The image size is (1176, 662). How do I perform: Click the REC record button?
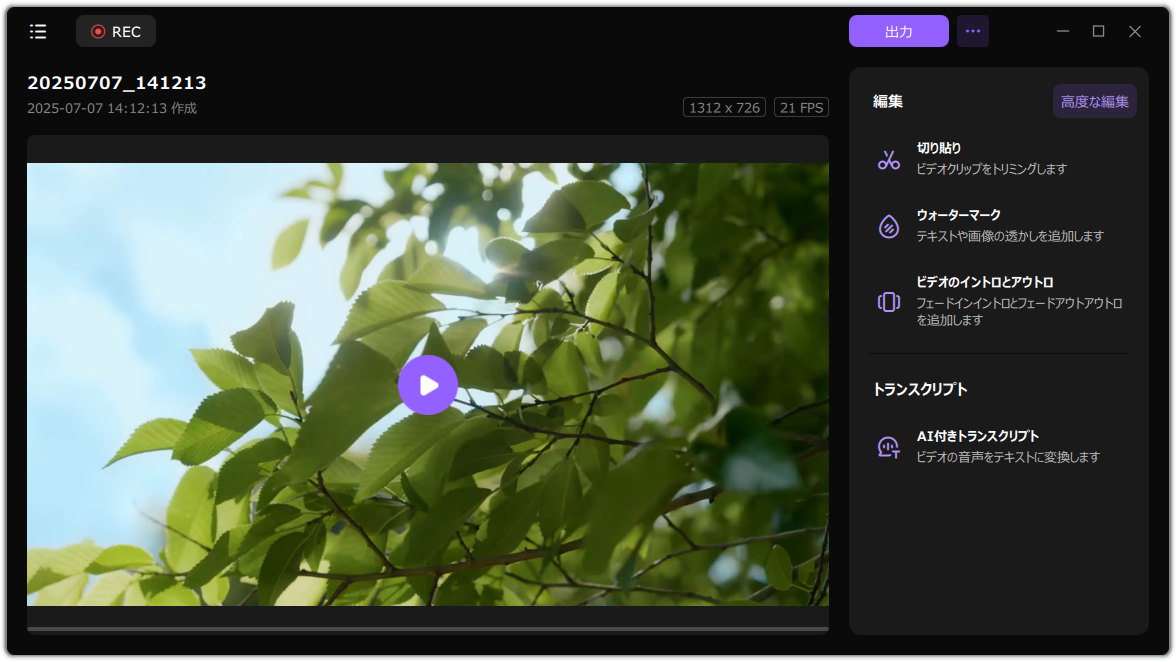(116, 32)
